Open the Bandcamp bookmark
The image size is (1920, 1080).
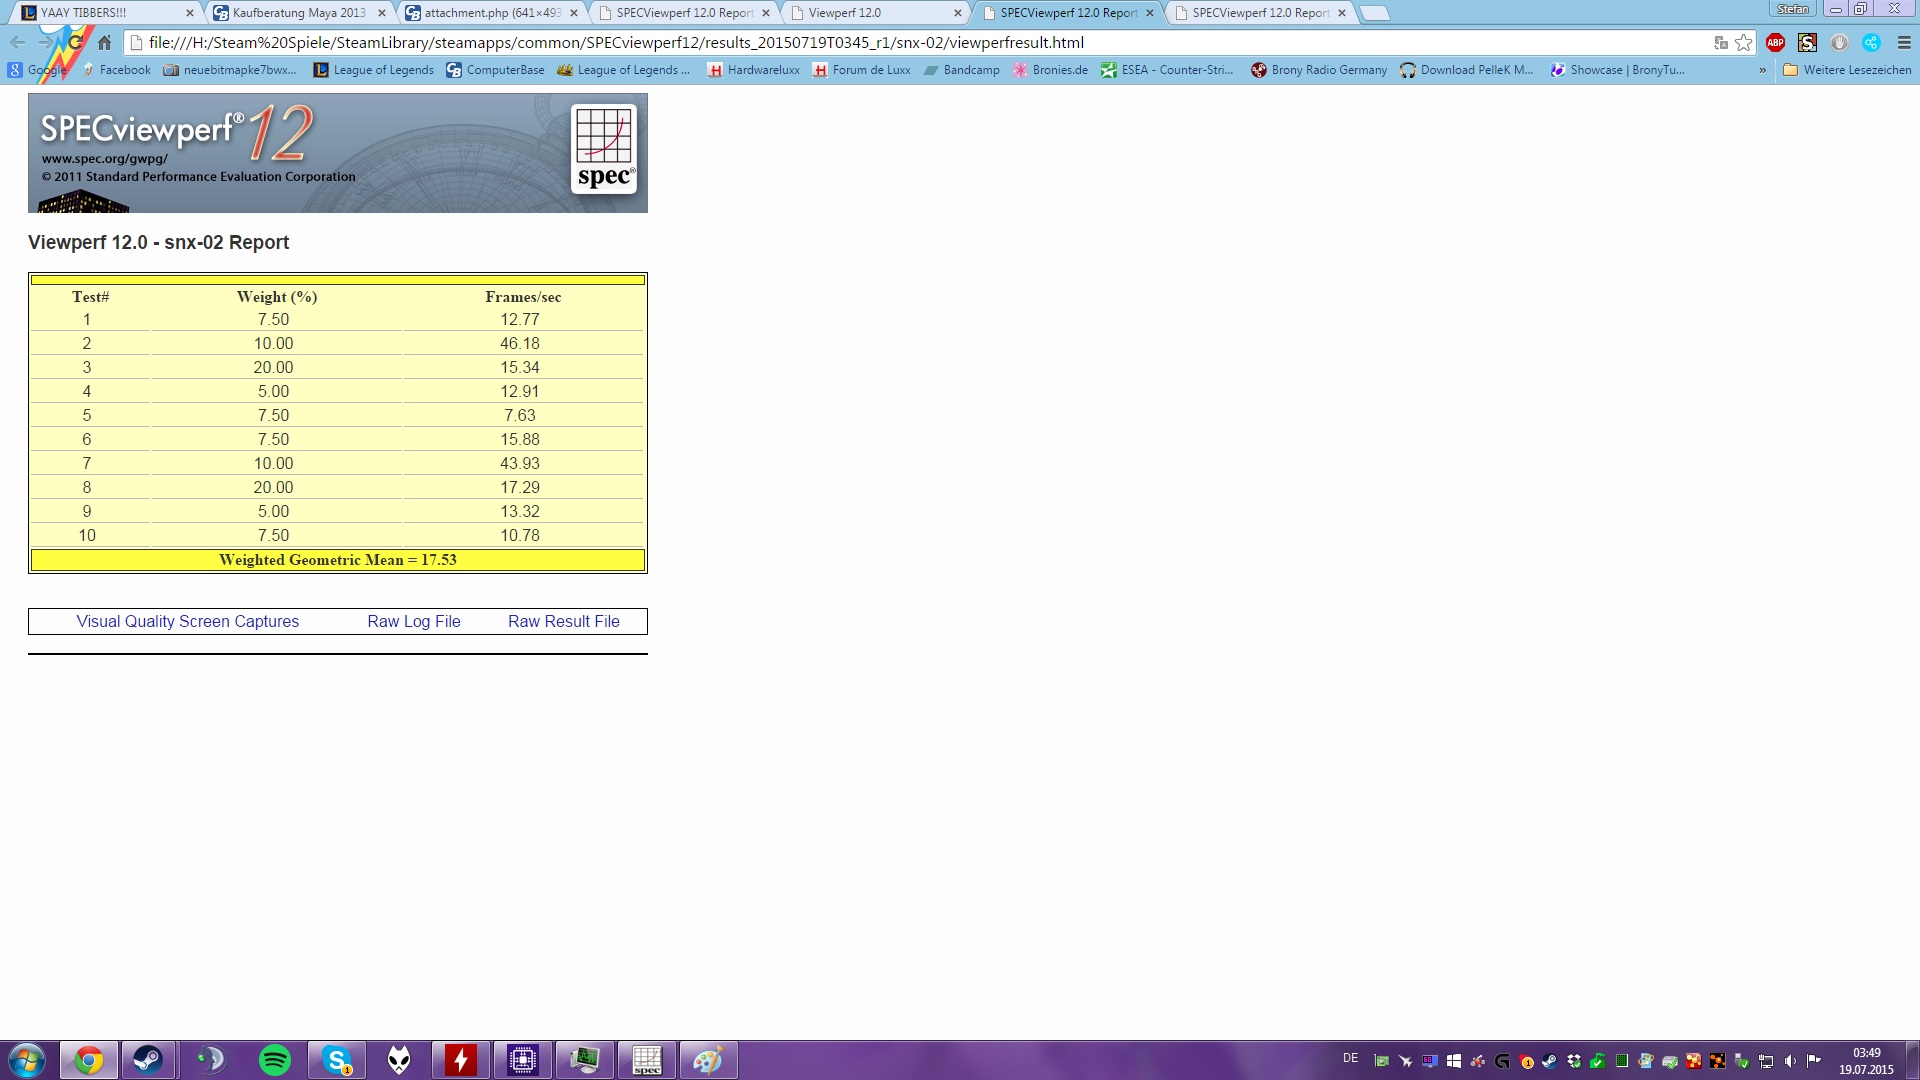(x=962, y=70)
